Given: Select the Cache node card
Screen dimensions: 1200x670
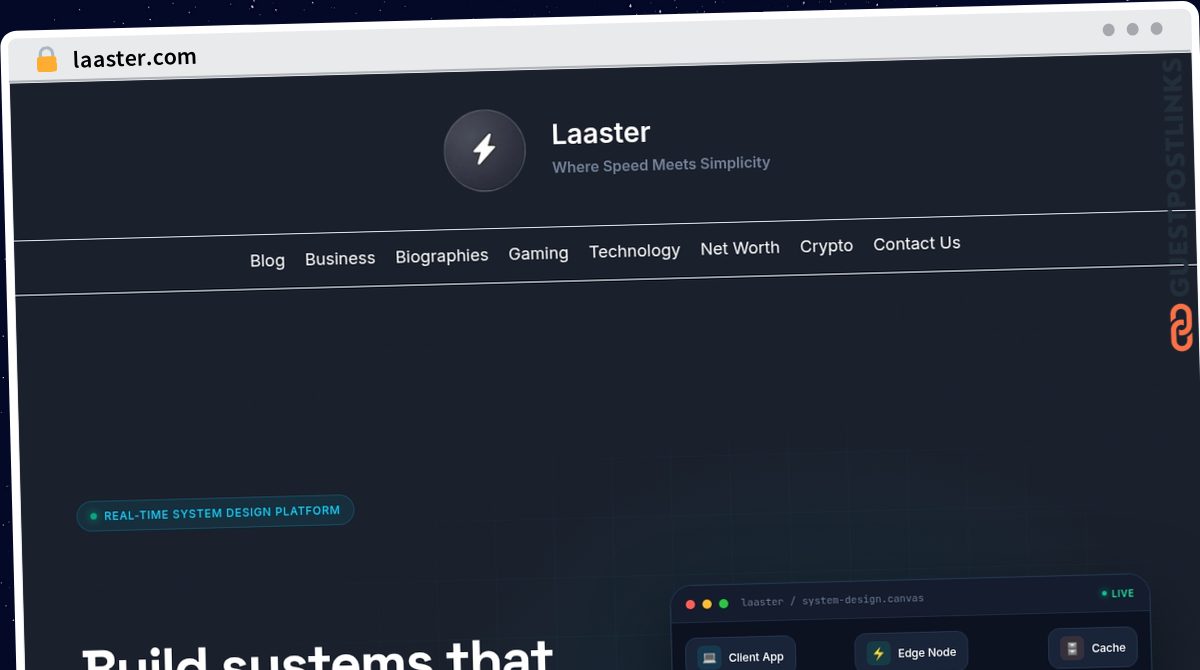Looking at the screenshot, I should click(x=1093, y=648).
